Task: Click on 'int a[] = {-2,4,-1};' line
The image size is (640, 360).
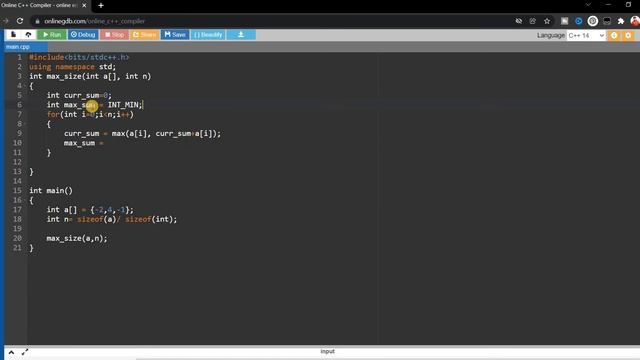Action: tap(90, 210)
